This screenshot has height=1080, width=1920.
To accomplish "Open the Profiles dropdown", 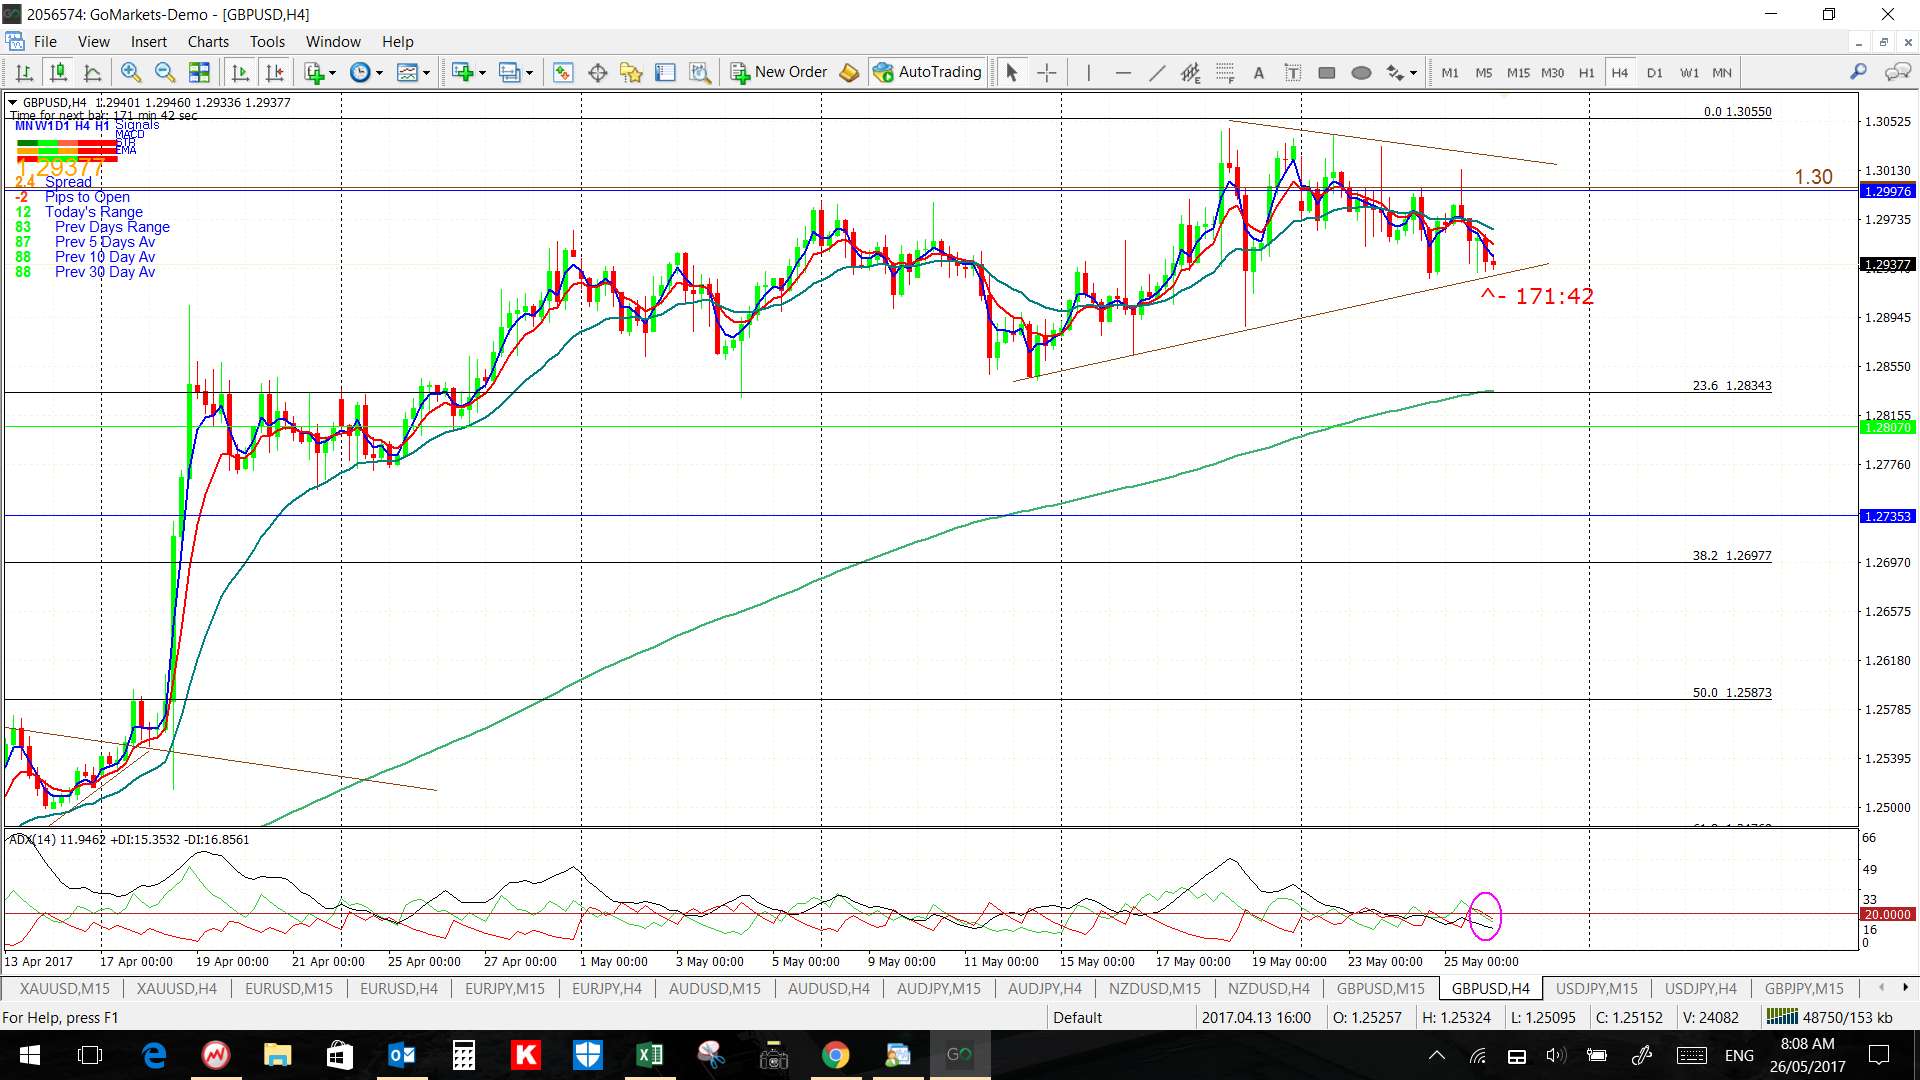I will tap(516, 72).
